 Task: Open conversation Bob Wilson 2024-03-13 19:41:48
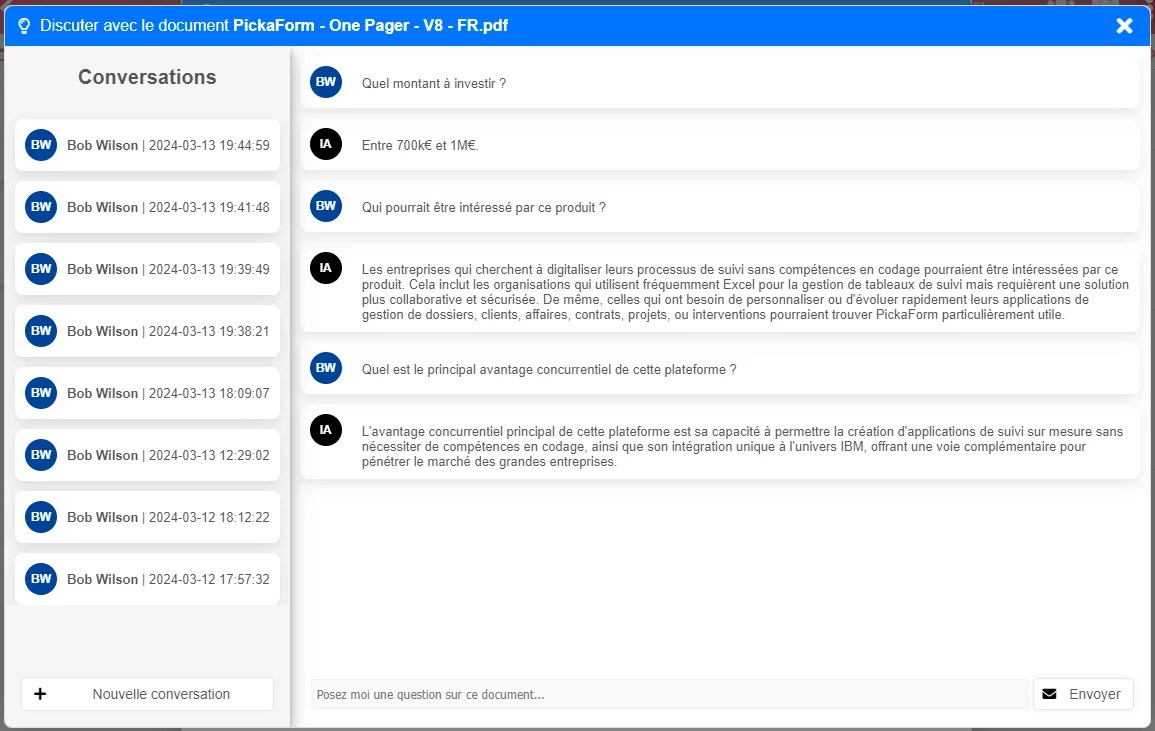click(x=147, y=206)
